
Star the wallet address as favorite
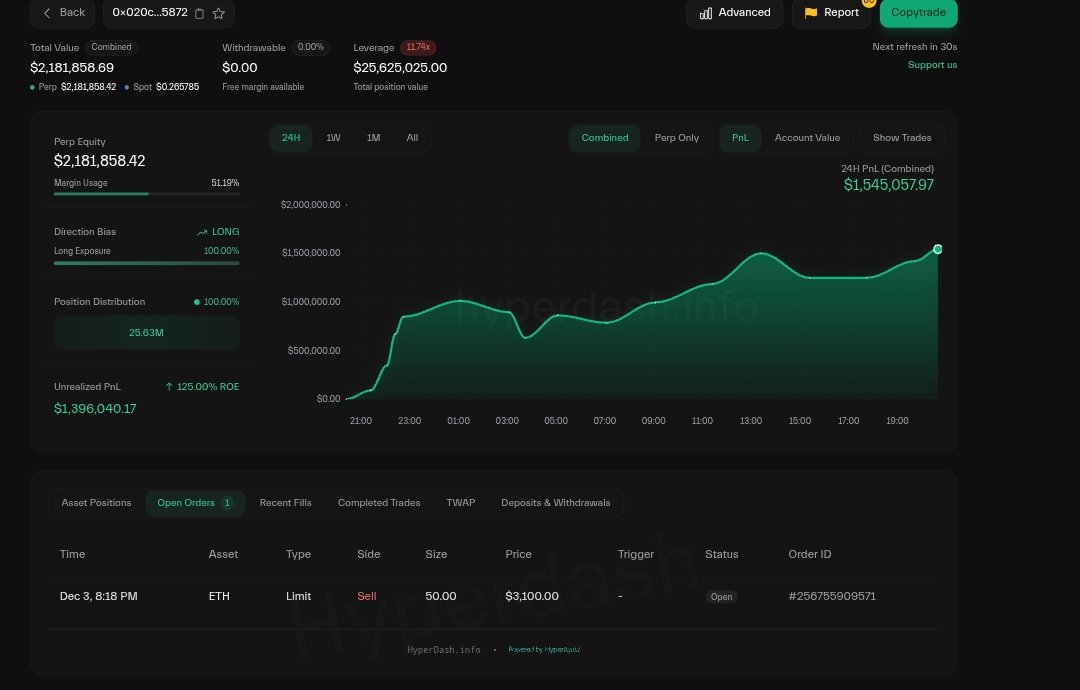tap(219, 13)
